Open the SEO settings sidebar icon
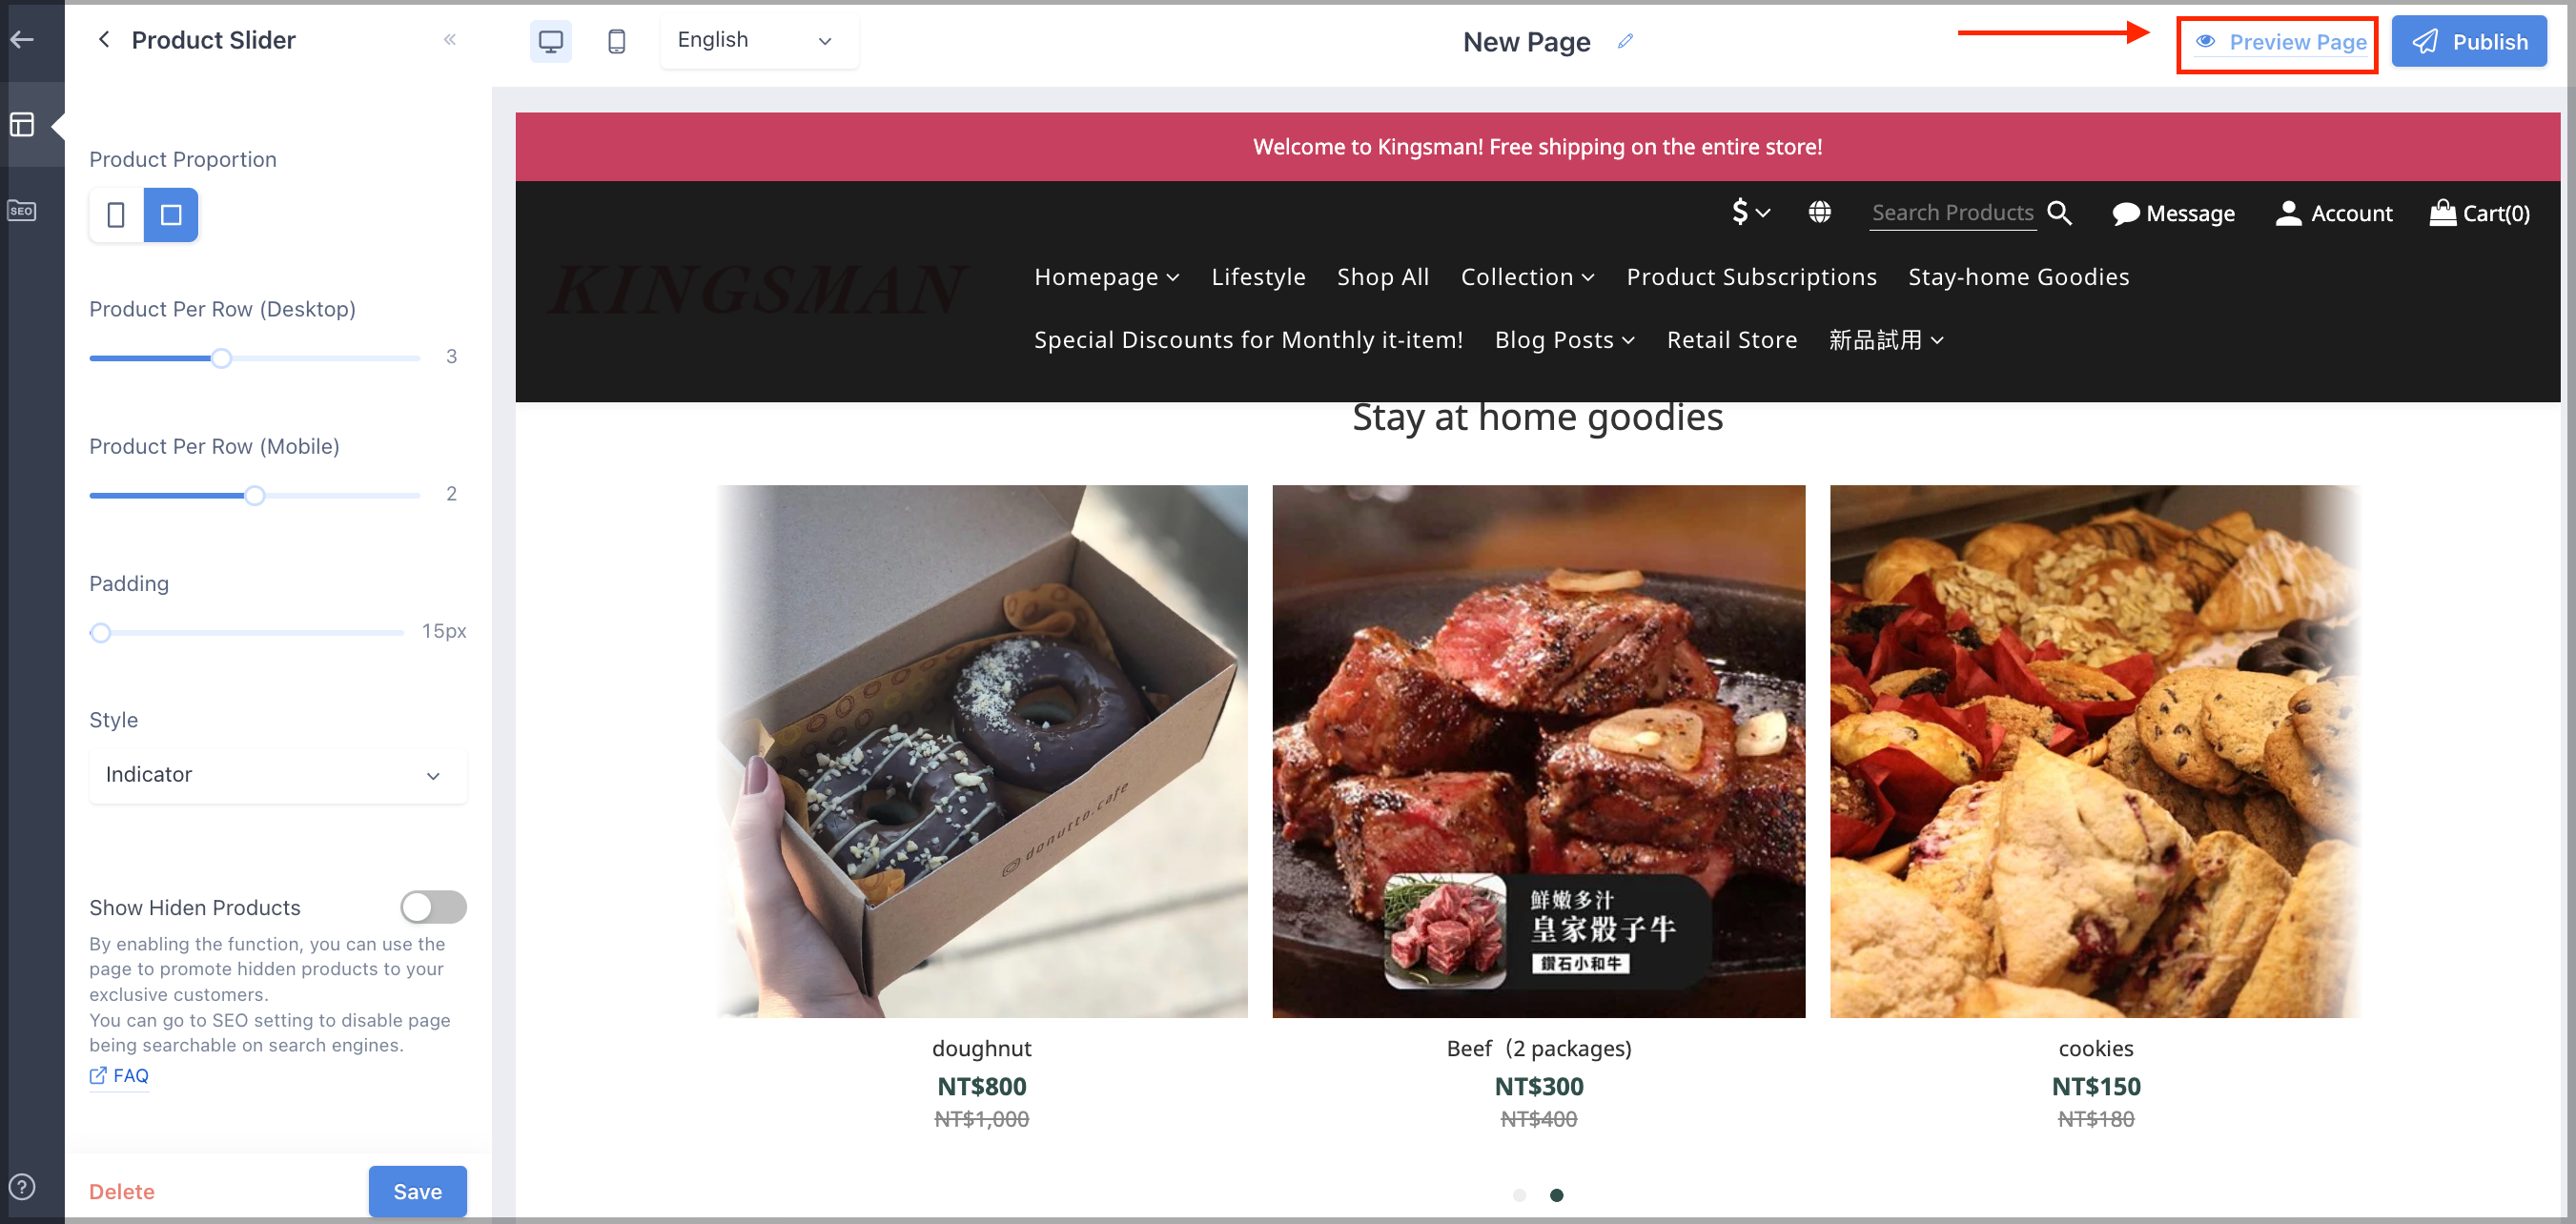Image resolution: width=2576 pixels, height=1224 pixels. coord(22,210)
